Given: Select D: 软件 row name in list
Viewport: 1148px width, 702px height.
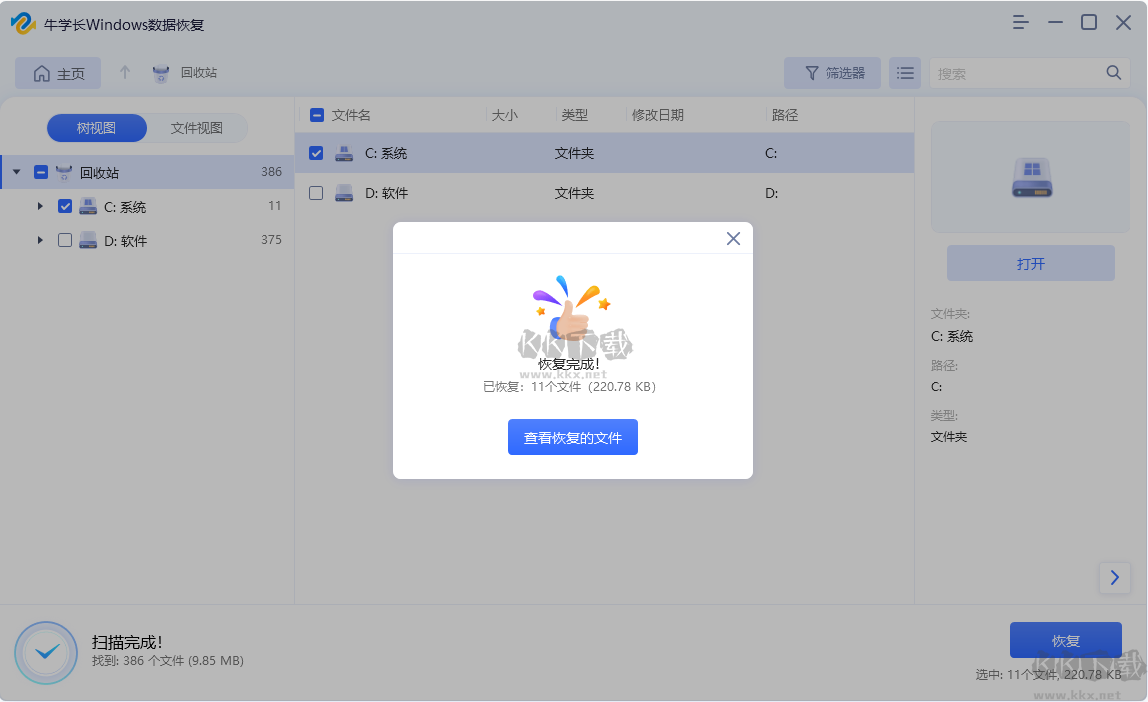Looking at the screenshot, I should [386, 193].
